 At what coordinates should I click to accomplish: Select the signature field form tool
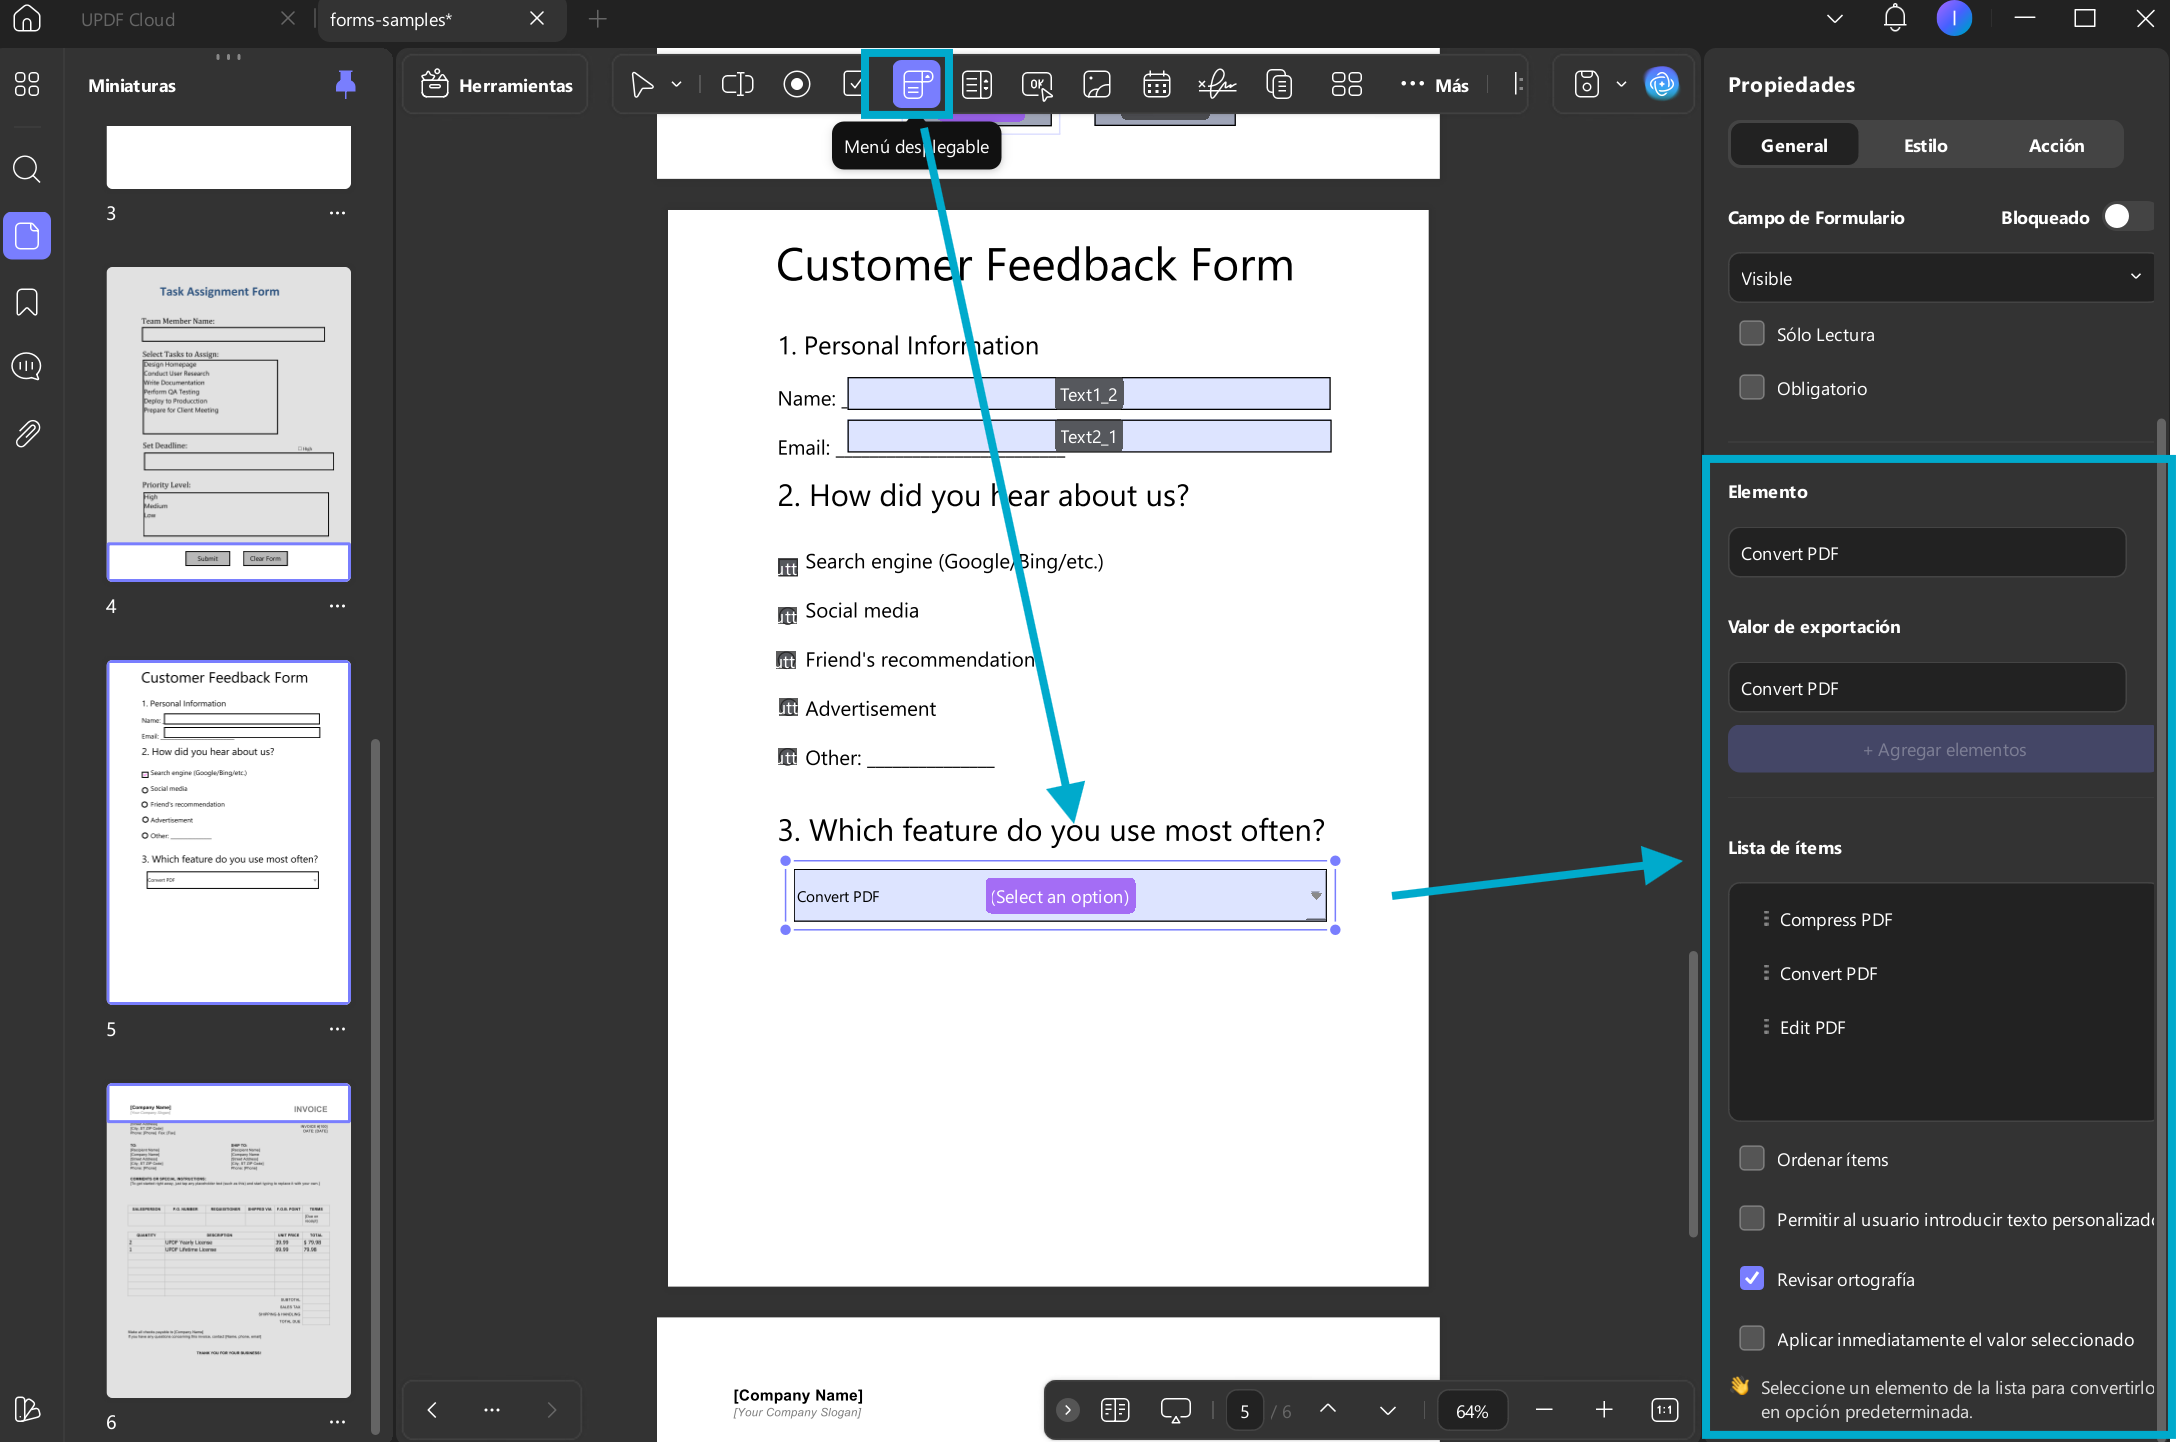click(1217, 85)
